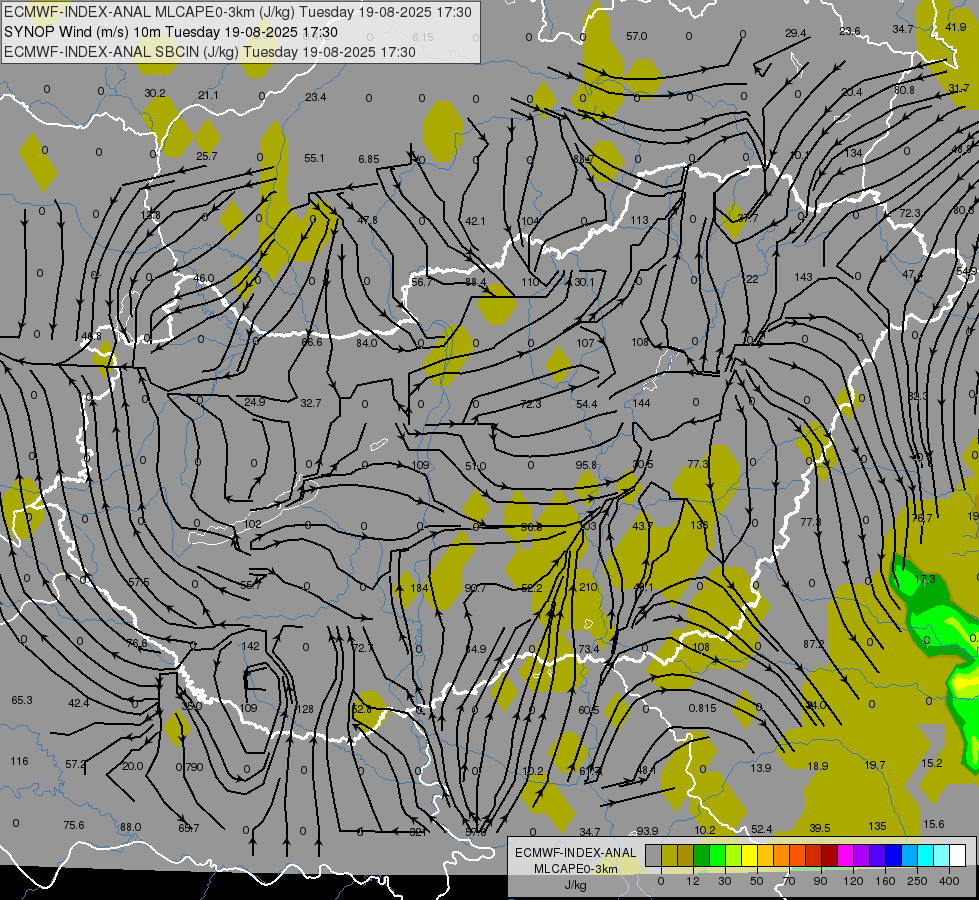Click the map value 32.7
This screenshot has width=979, height=900.
(x=310, y=403)
